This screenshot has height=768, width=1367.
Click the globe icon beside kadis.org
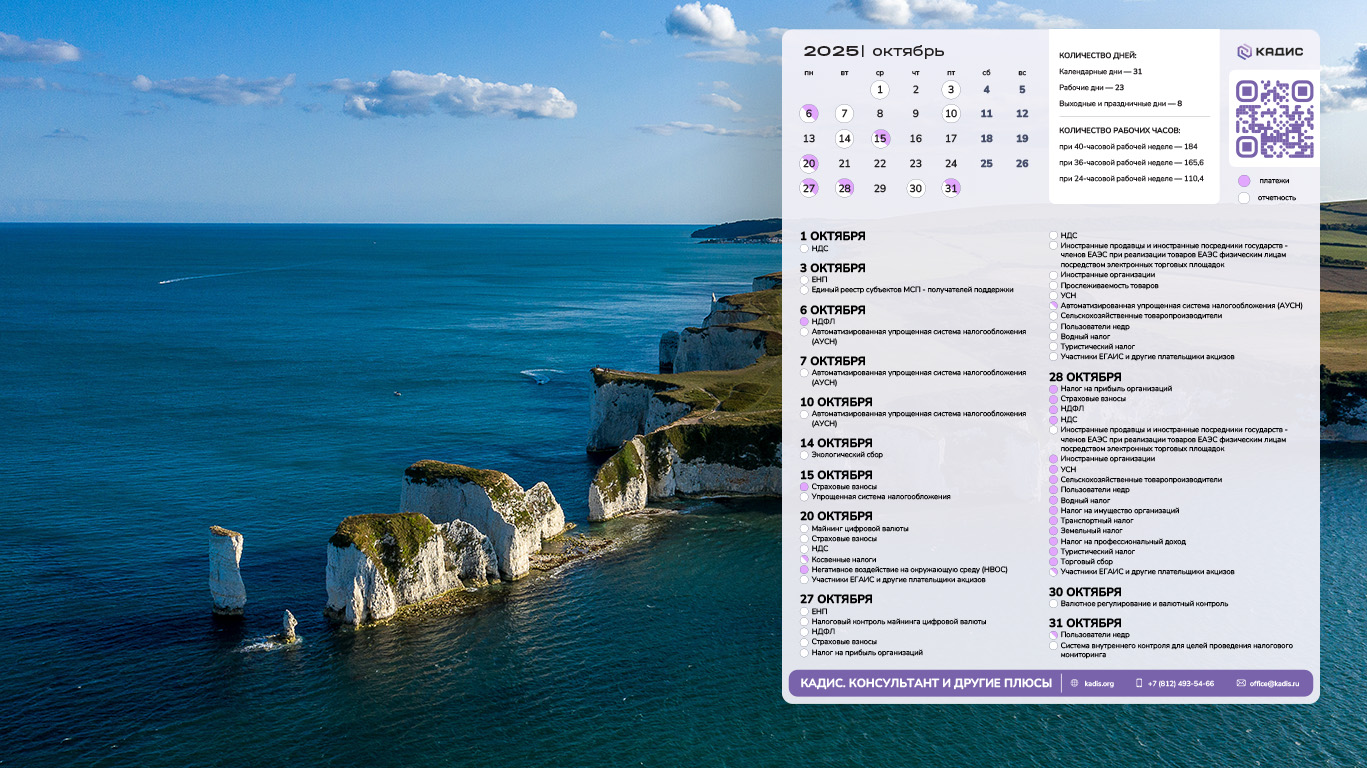1075,683
